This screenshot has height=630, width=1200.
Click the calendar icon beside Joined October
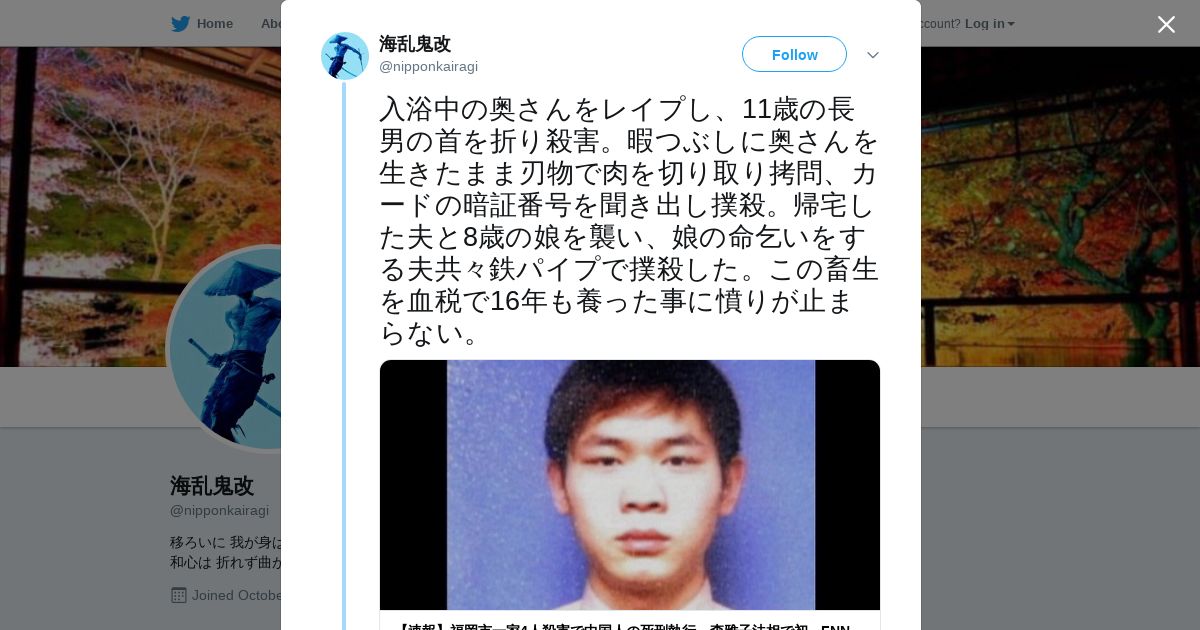179,595
